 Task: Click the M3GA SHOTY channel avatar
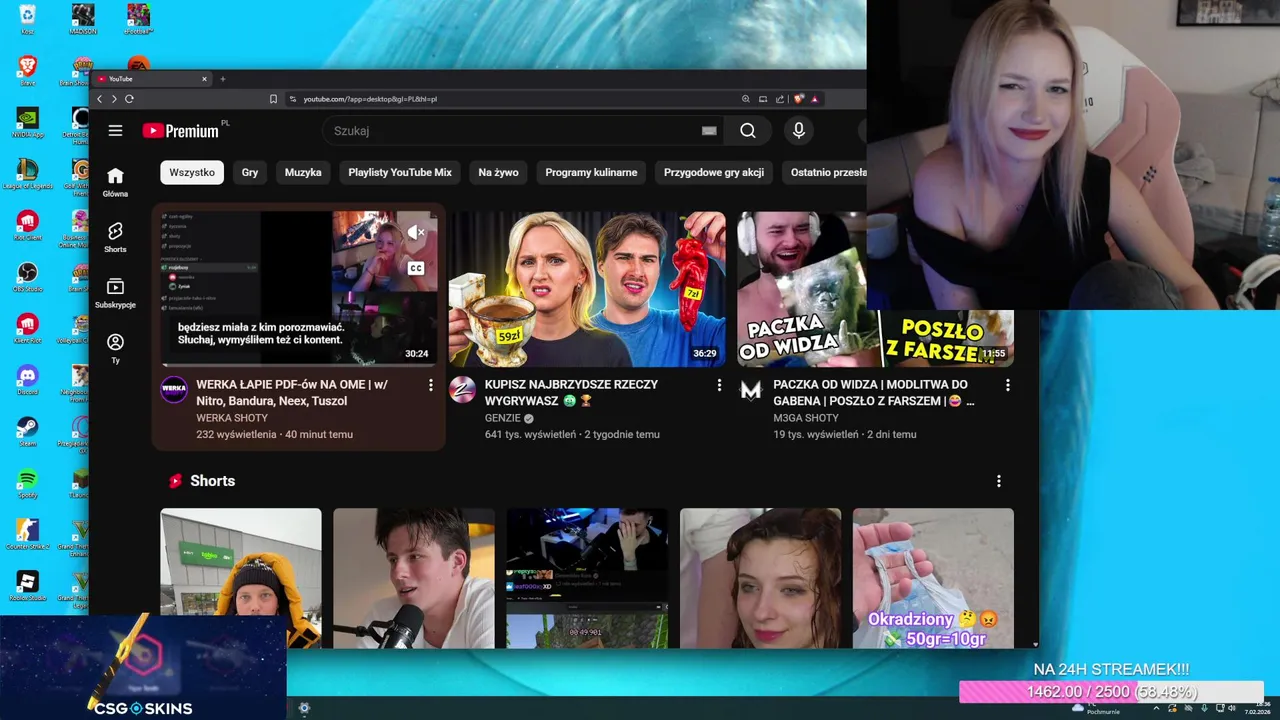[750, 390]
